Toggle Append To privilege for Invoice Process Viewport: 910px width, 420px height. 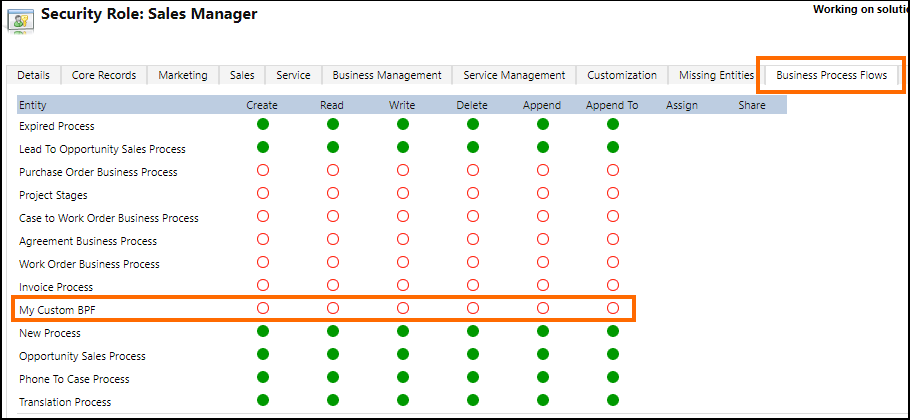(x=613, y=285)
